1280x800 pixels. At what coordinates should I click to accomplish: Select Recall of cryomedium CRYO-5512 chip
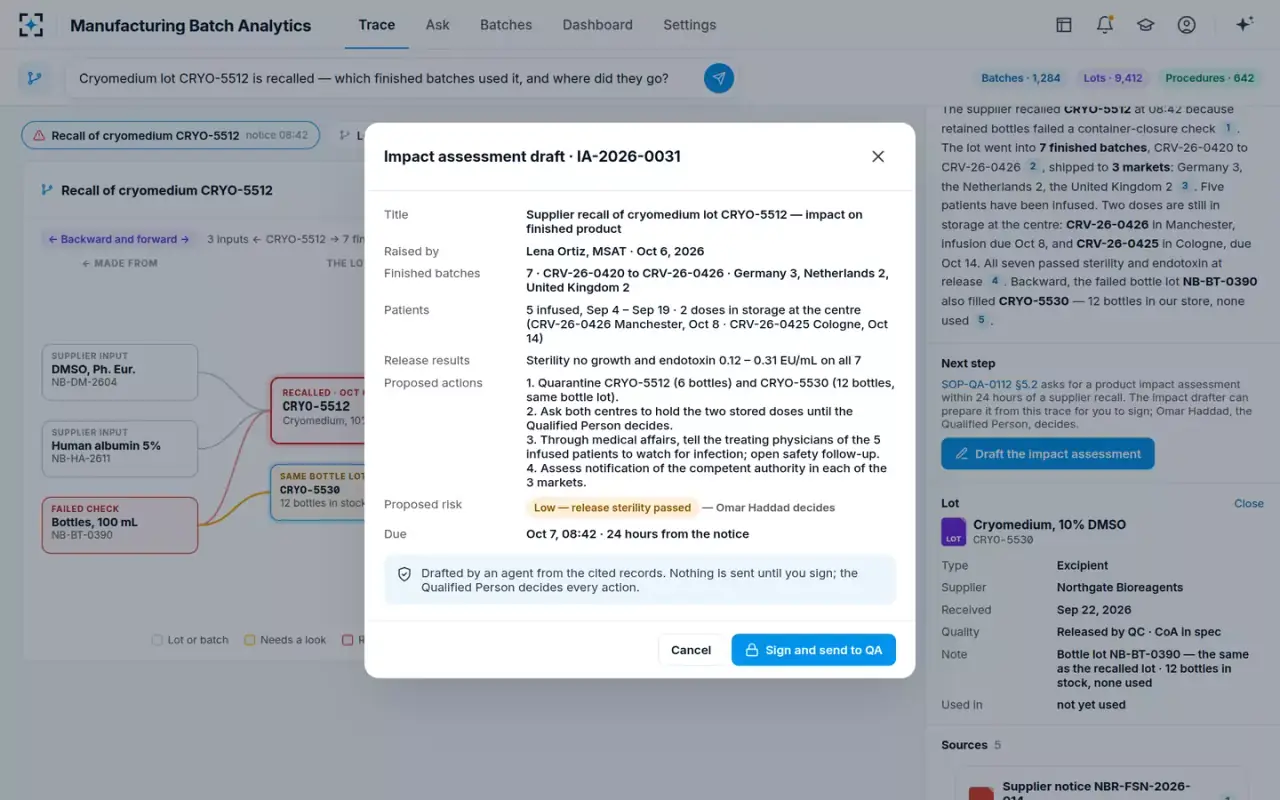[171, 135]
